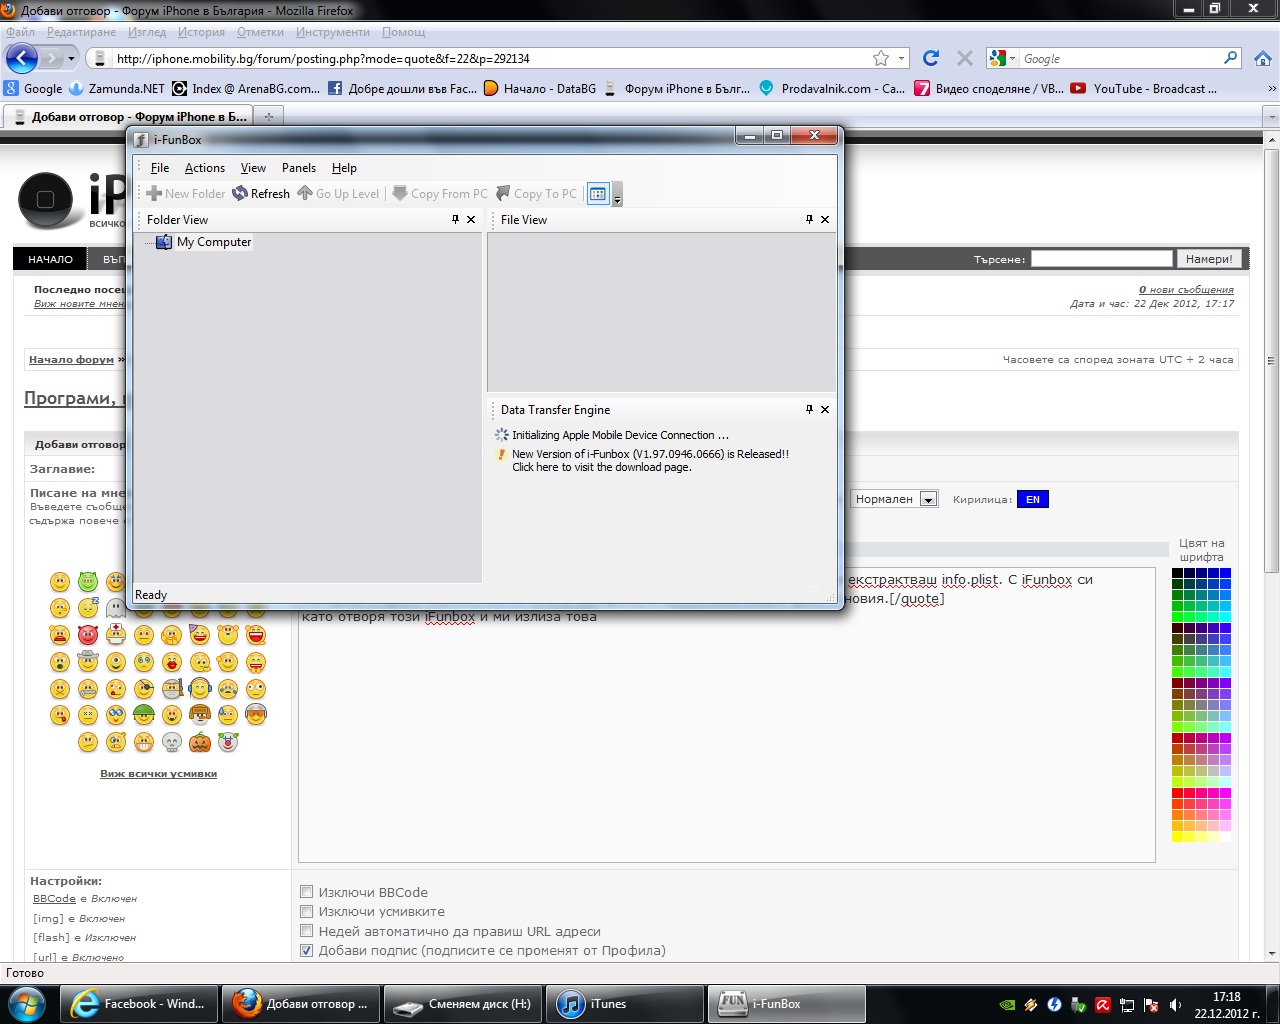The image size is (1280, 1024).
Task: Click the new i-Funbox version download notice
Action: click(x=650, y=460)
